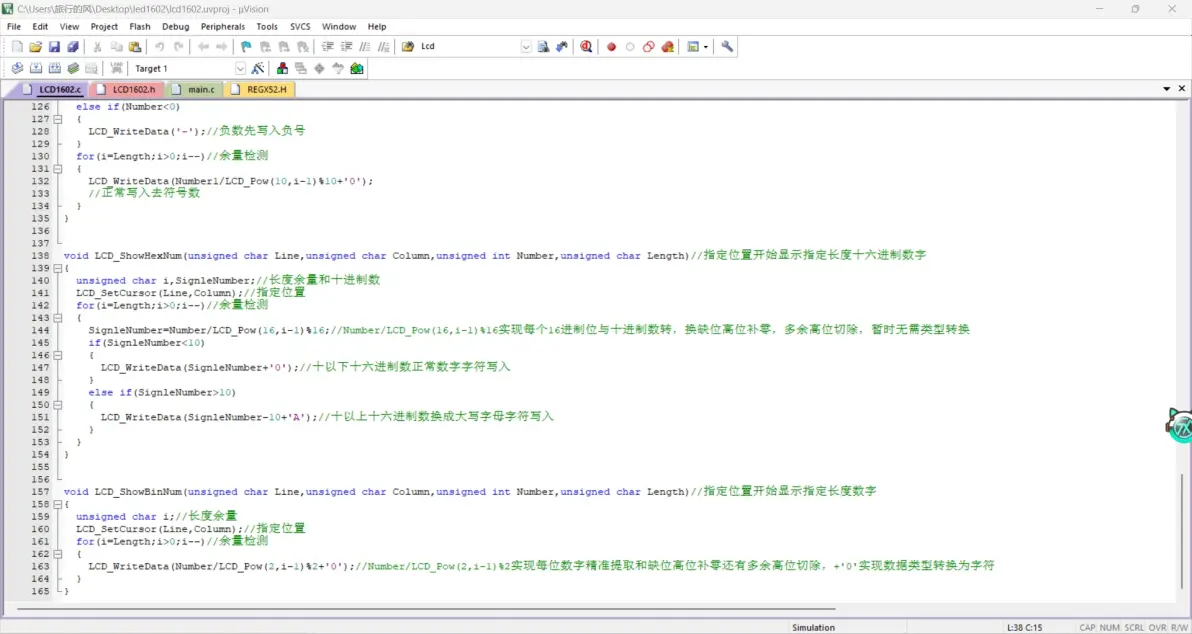The image size is (1192, 634).
Task: Save the current file with Save icon
Action: click(54, 47)
